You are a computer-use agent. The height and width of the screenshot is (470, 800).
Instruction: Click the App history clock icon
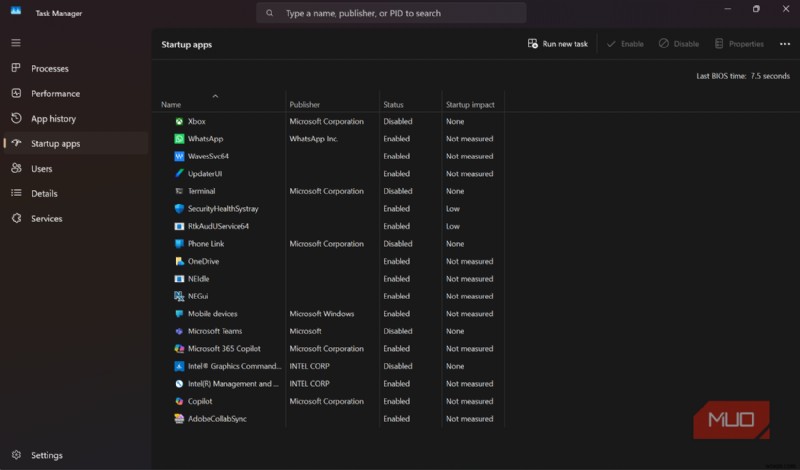pyautogui.click(x=16, y=118)
